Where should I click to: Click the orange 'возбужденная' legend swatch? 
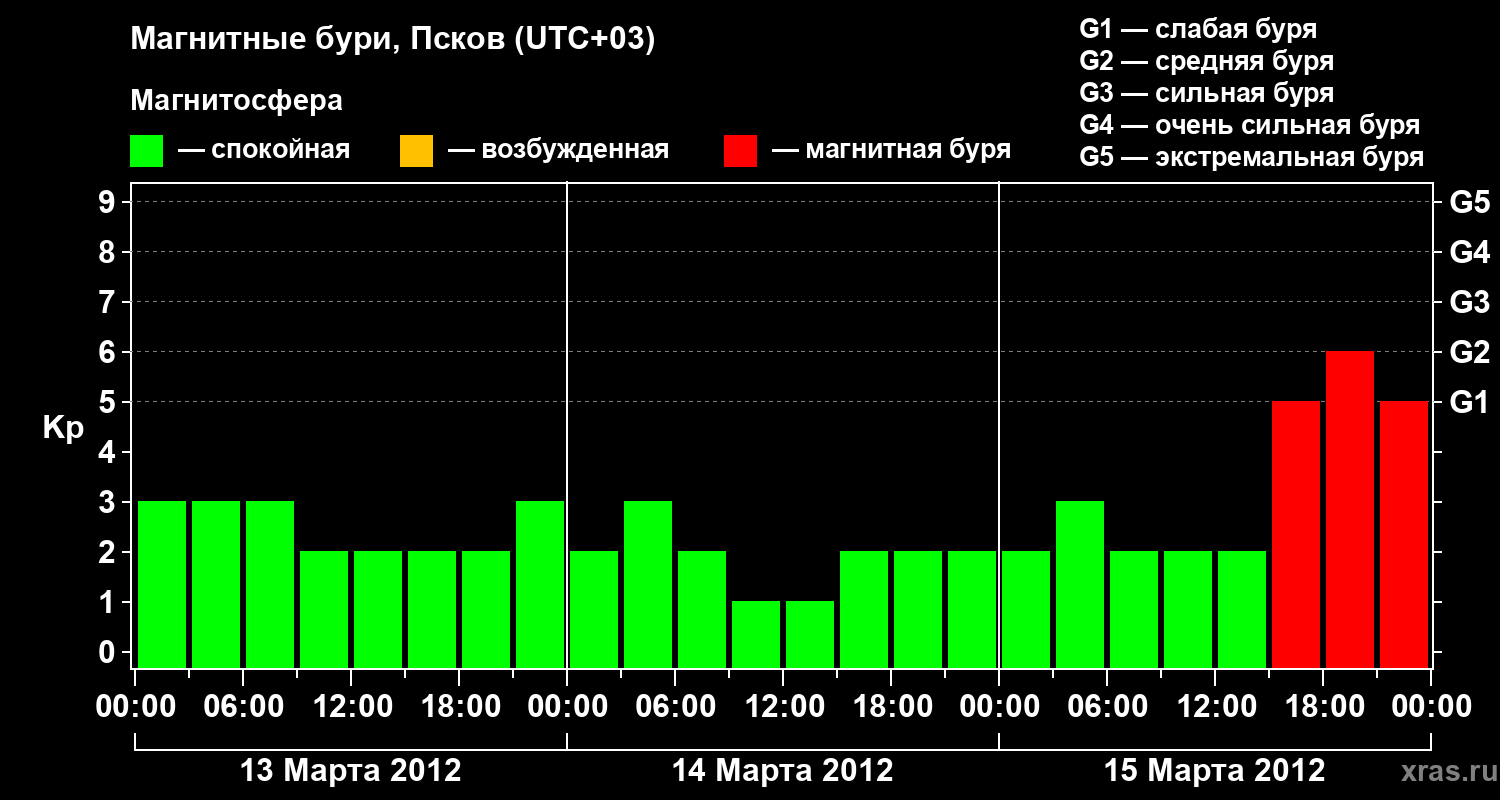[x=416, y=151]
